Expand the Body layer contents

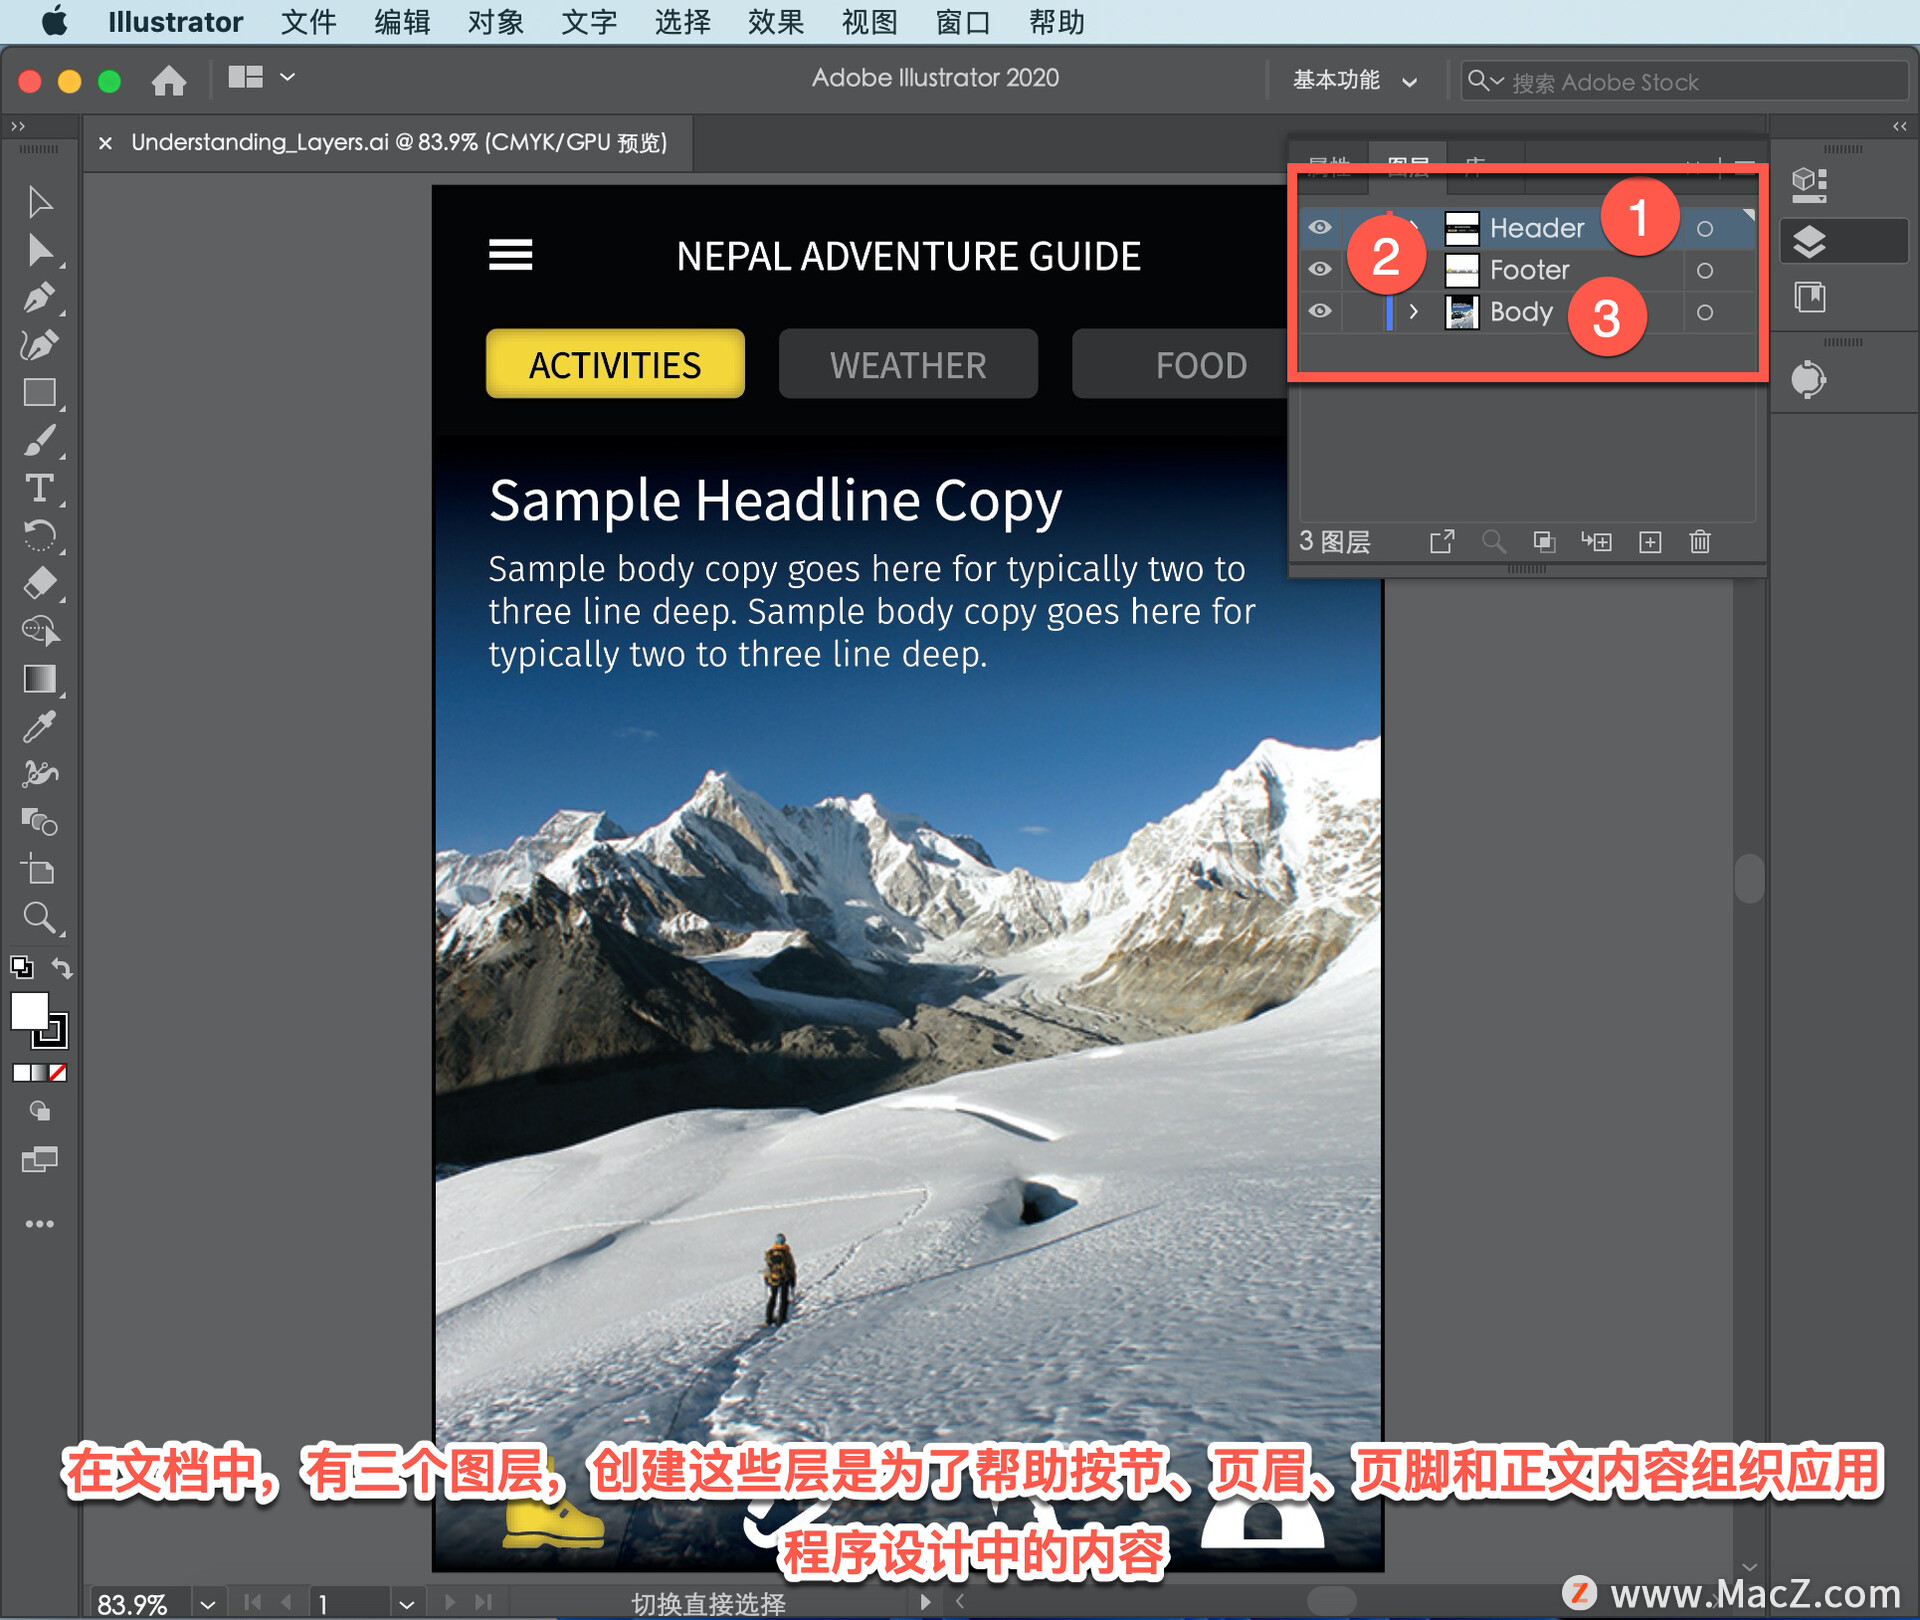point(1413,312)
